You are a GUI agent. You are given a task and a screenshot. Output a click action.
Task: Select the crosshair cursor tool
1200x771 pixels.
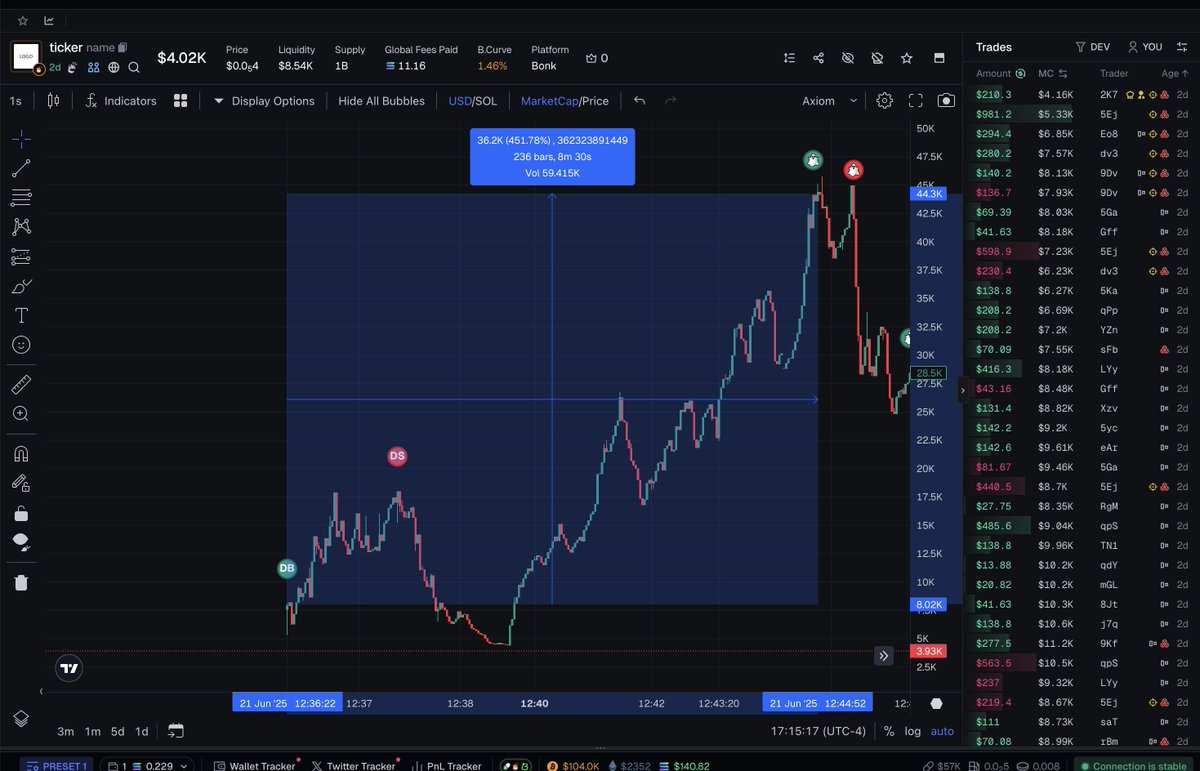point(21,139)
